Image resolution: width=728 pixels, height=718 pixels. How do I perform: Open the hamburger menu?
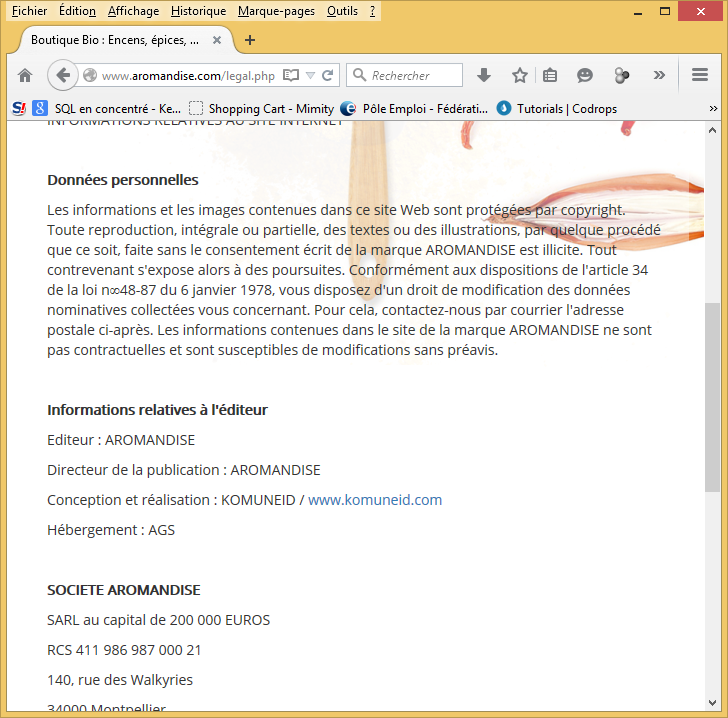tap(699, 75)
